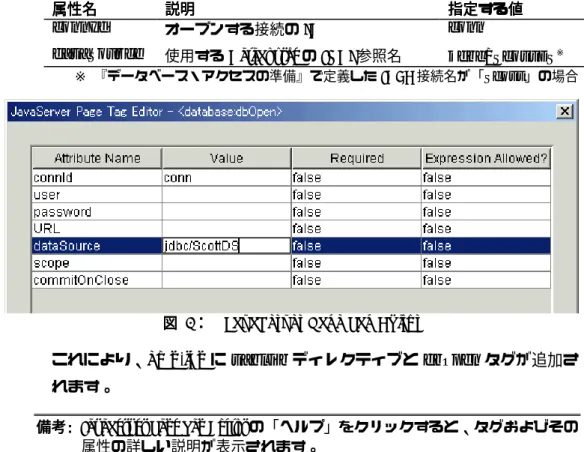Click the Value cell for URL
This screenshot has height=452, width=584.
pyautogui.click(x=226, y=229)
